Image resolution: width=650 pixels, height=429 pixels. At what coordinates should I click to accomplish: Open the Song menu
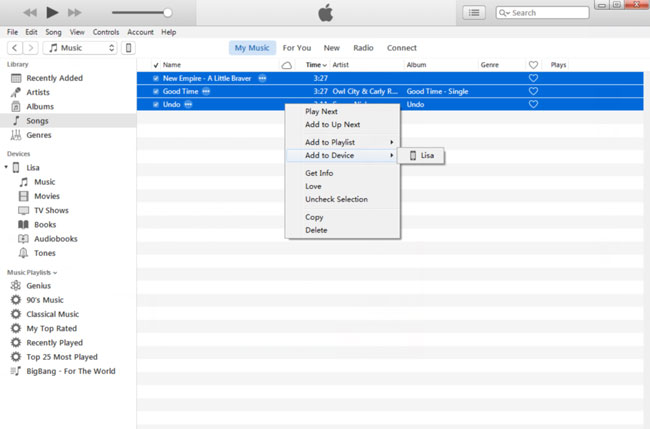pos(53,32)
